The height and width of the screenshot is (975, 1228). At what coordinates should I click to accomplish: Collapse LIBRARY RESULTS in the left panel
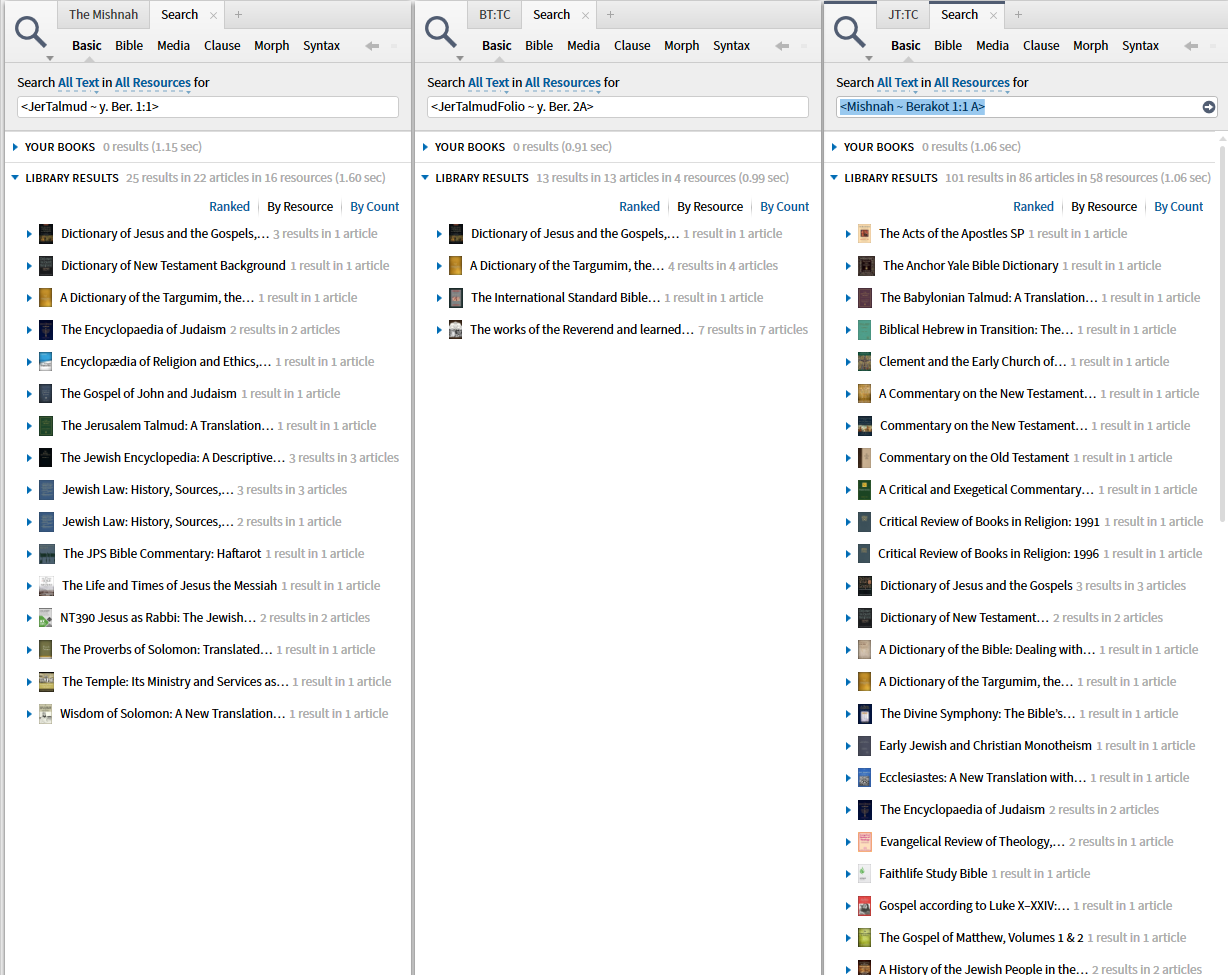click(15, 178)
